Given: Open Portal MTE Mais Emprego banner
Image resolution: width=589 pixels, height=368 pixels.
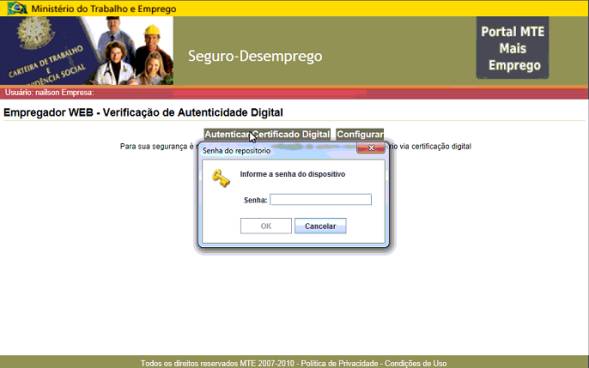Looking at the screenshot, I should pos(512,48).
